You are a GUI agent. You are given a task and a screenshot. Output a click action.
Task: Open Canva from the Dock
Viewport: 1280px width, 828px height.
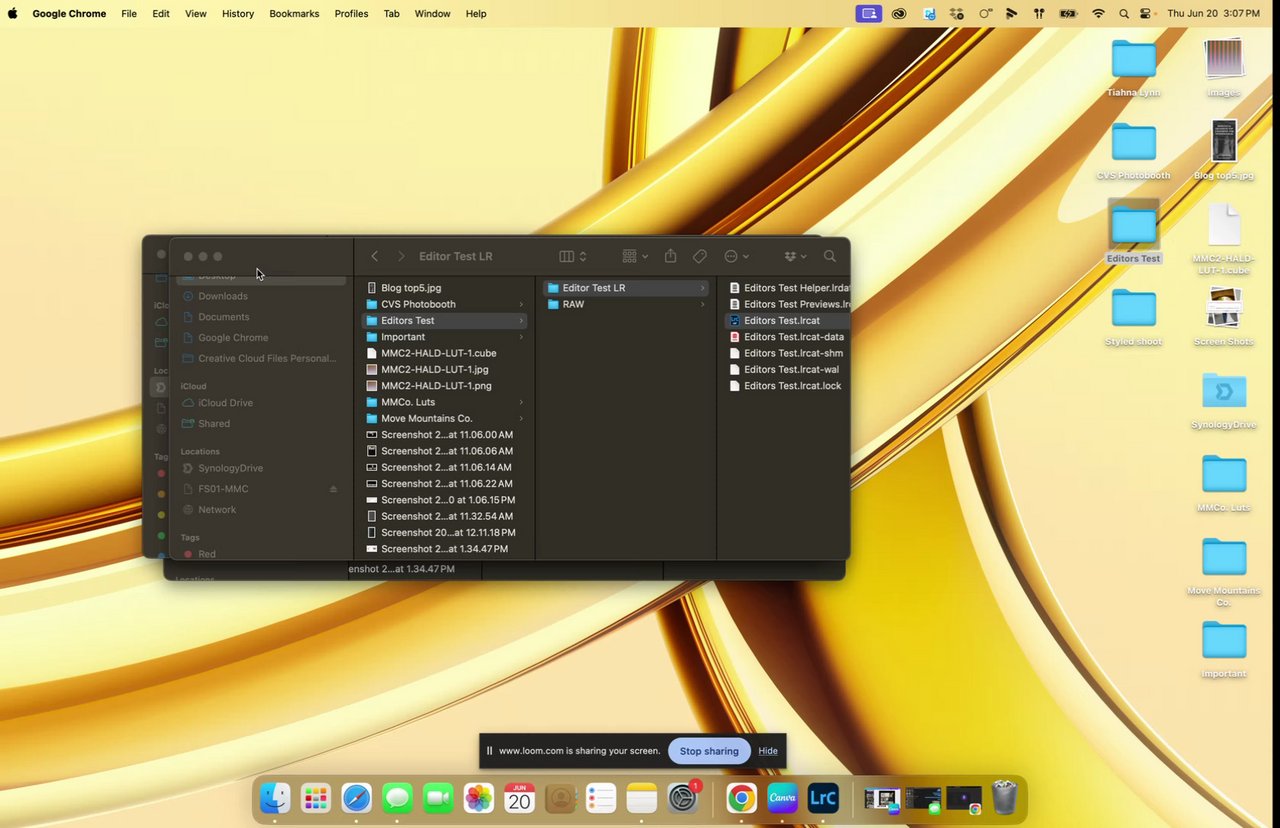(x=782, y=798)
